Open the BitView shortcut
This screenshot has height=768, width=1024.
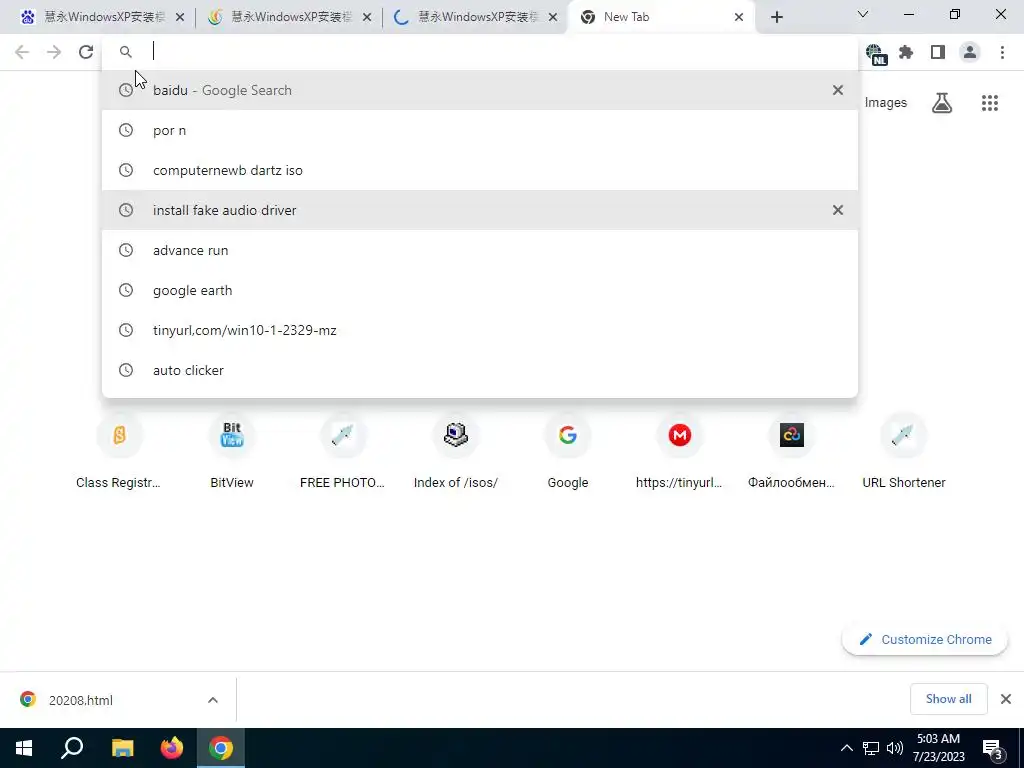click(232, 451)
